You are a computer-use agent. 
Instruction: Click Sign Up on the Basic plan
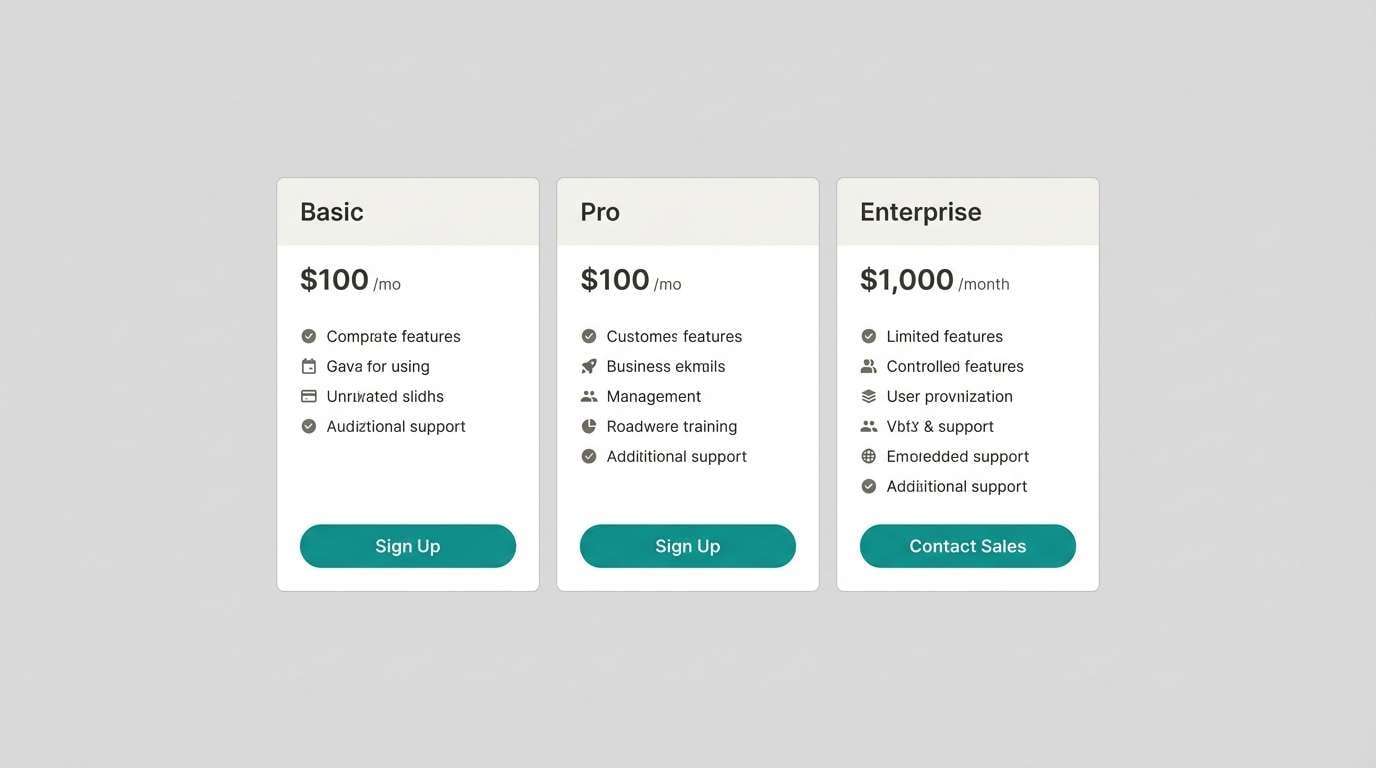(407, 546)
